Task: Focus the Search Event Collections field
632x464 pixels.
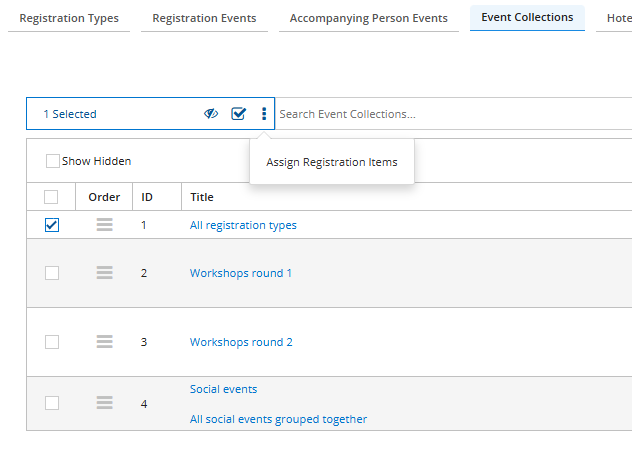Action: pos(453,114)
